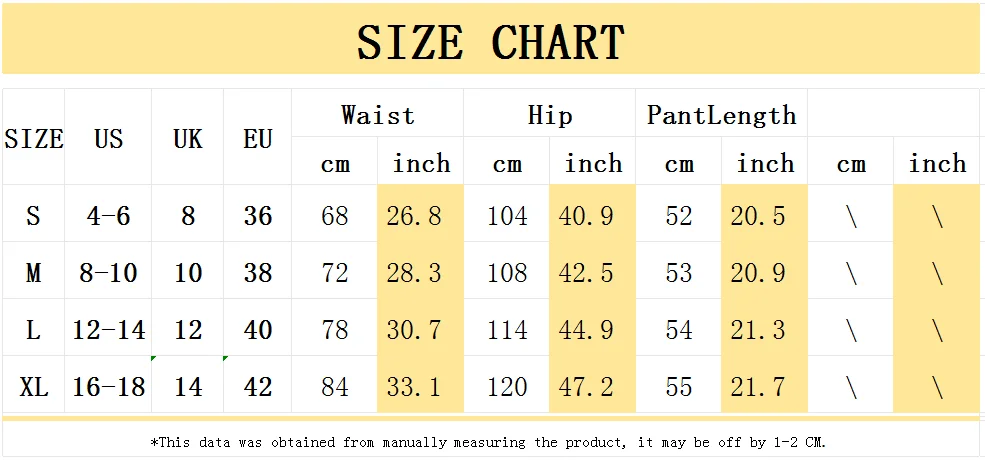Select the SIZE column header
The image size is (985, 460).
pos(33,137)
